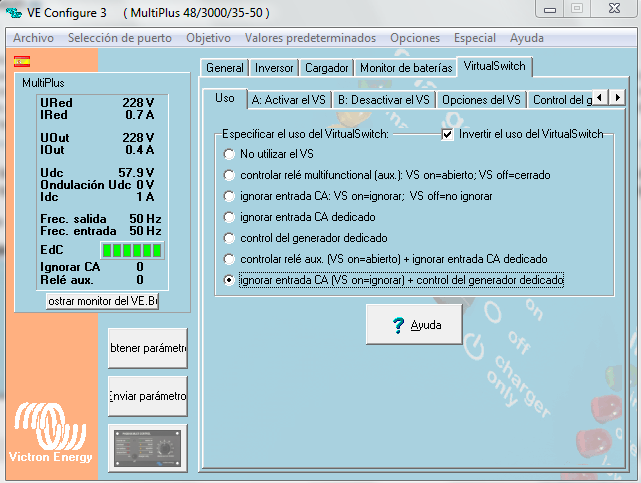Open the MultiPlus control panel image button
The width and height of the screenshot is (641, 483).
coord(148,448)
